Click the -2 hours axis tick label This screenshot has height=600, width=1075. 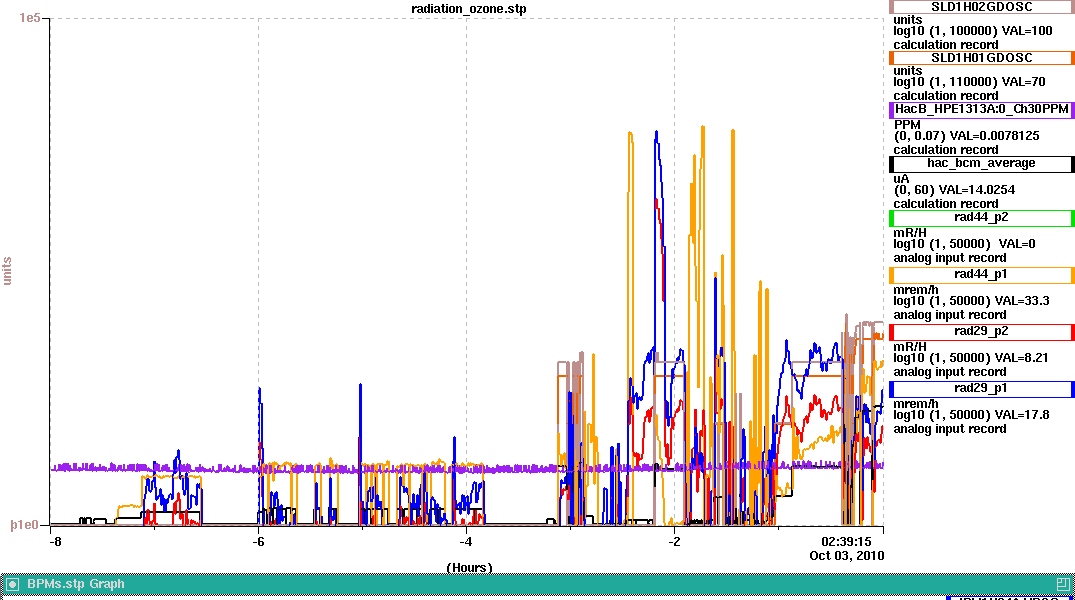(674, 542)
